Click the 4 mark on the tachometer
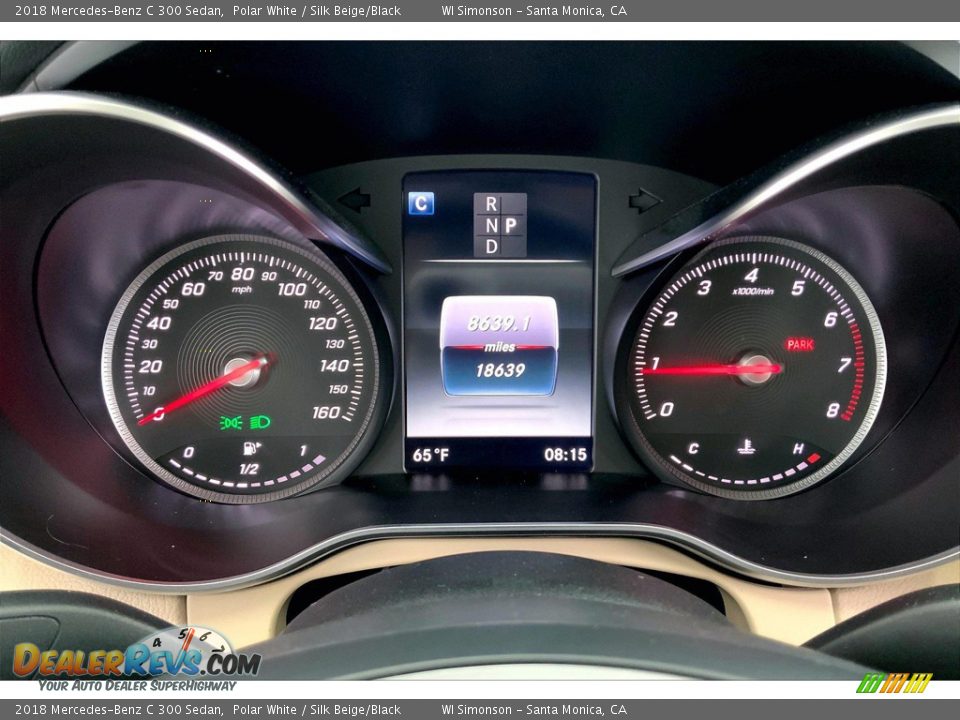Screen dimensions: 960x720 [x=752, y=276]
